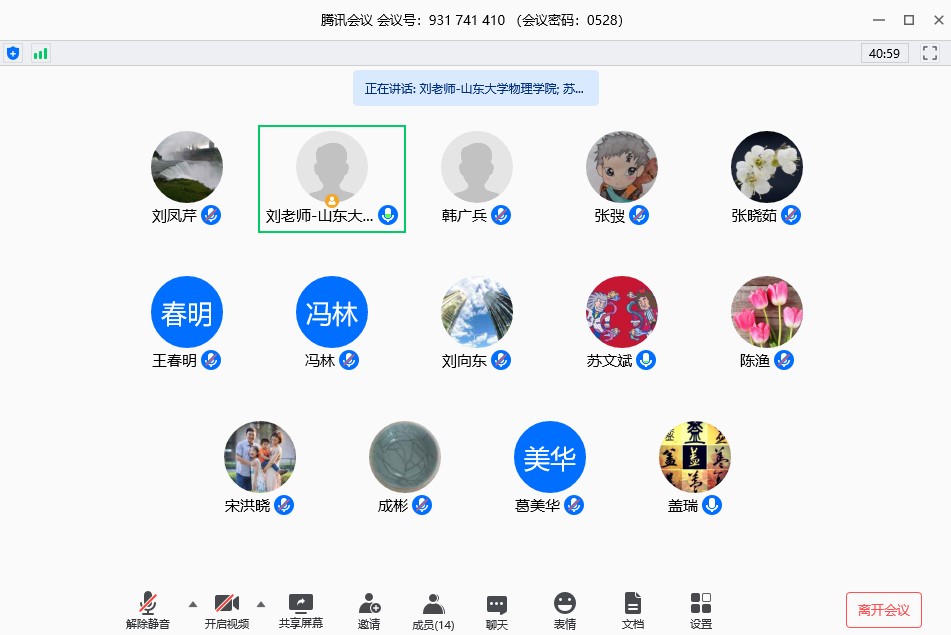Click the 正在讲话 speaker banner
The image size is (951, 635).
coord(475,88)
